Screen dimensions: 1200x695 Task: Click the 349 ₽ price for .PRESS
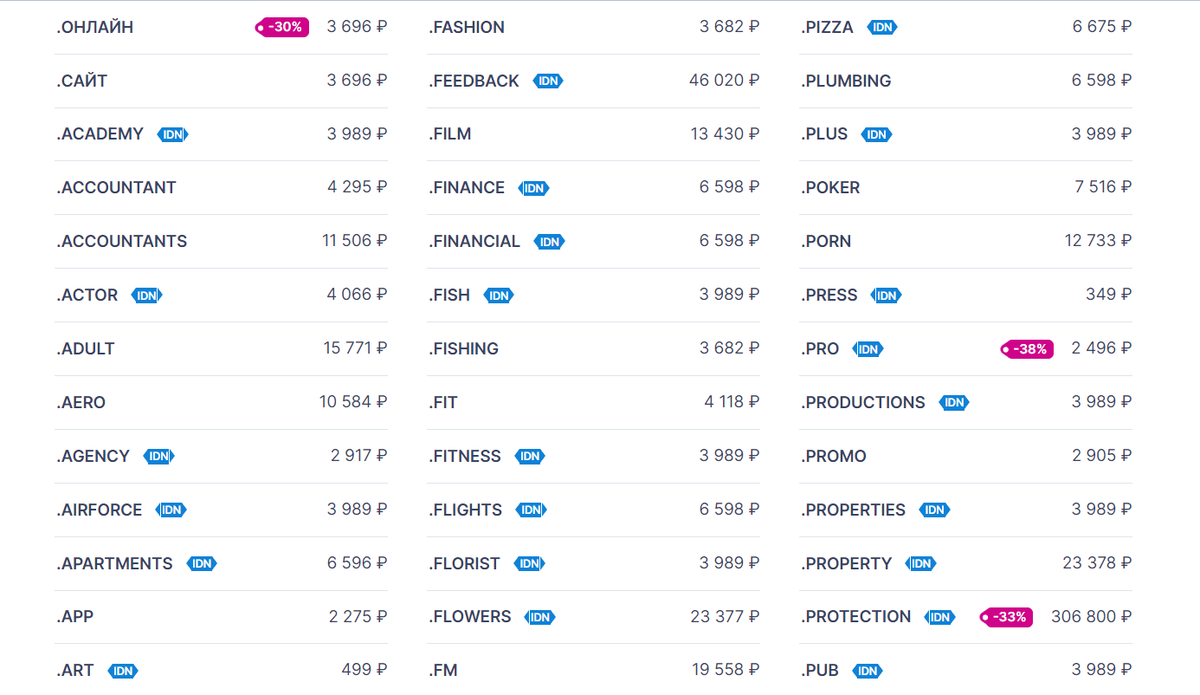[x=1108, y=295]
